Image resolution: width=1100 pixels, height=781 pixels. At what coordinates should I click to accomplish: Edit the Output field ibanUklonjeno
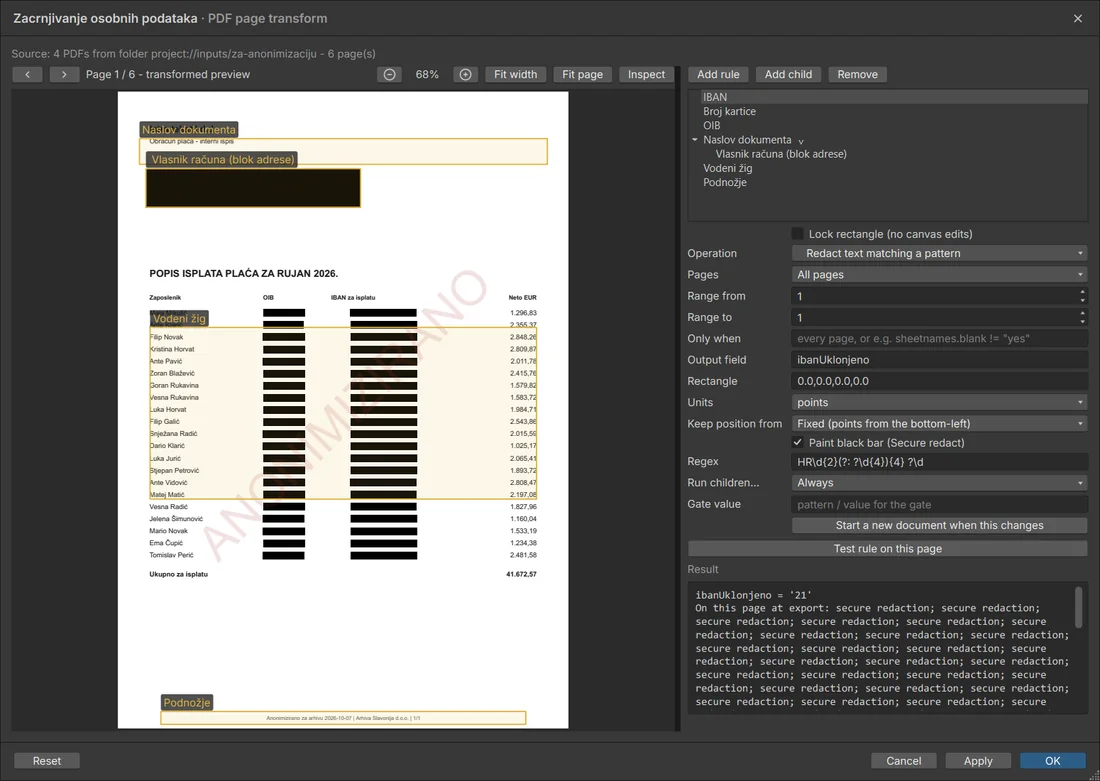(939, 360)
